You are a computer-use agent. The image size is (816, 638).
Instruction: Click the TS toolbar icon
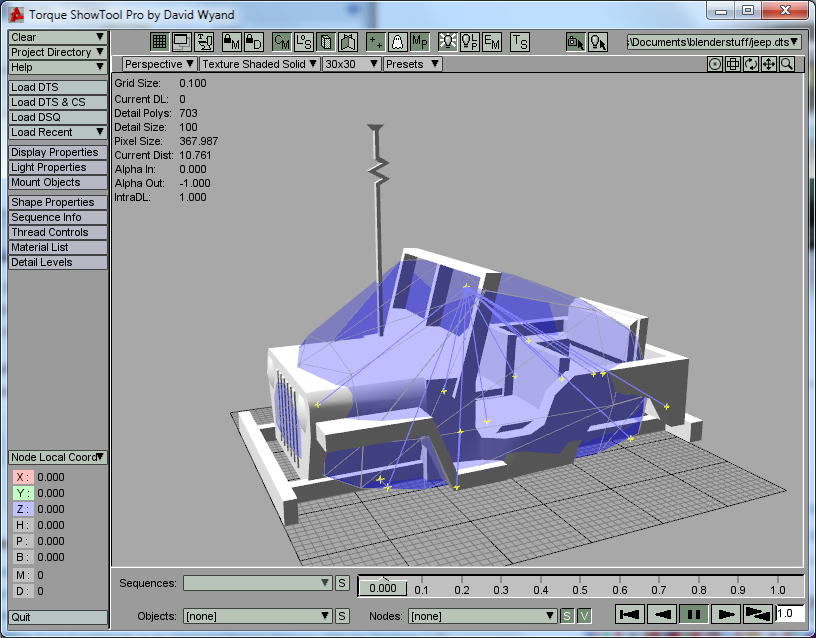tap(519, 42)
